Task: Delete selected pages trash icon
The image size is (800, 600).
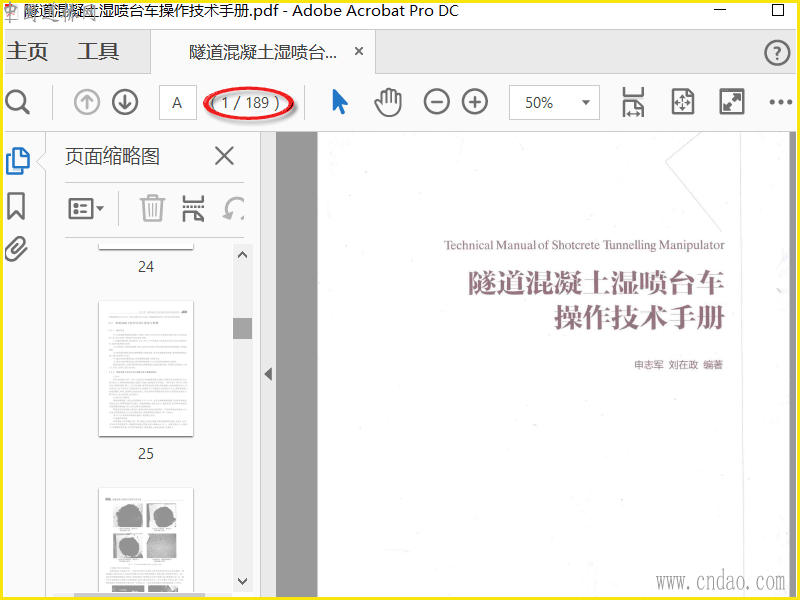Action: [152, 208]
